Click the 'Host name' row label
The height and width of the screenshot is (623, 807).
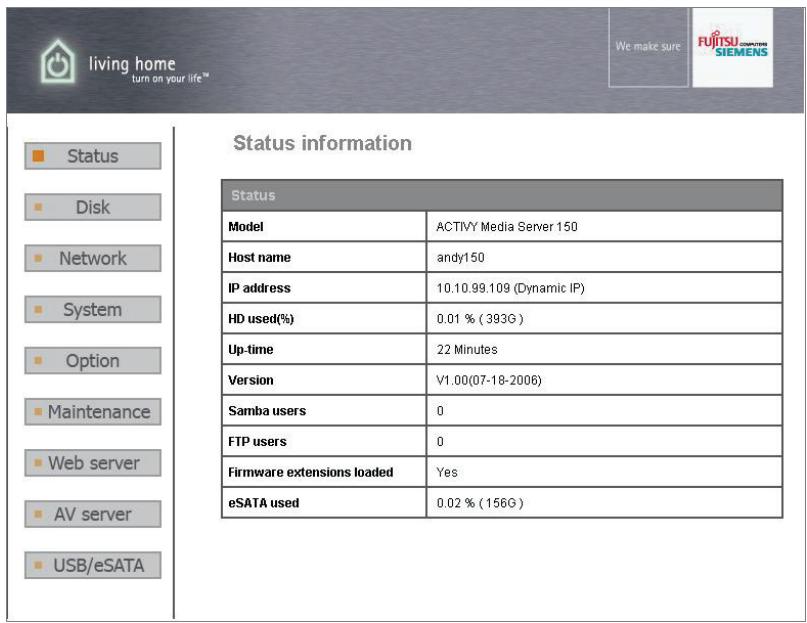coord(259,257)
